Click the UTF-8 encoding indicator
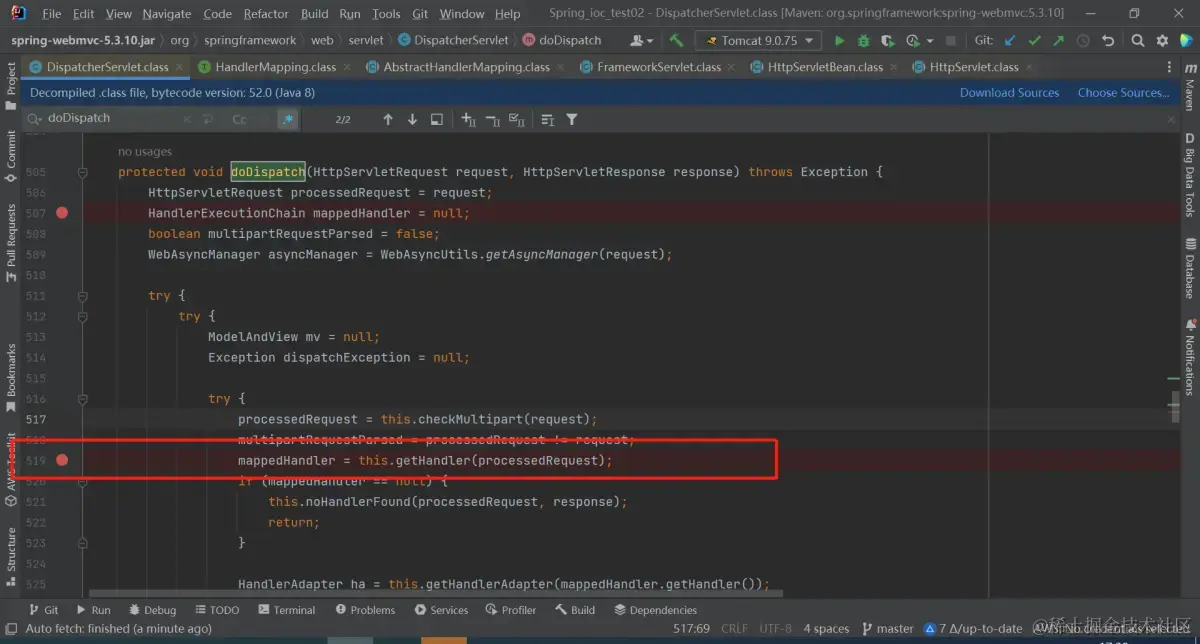 click(x=774, y=629)
